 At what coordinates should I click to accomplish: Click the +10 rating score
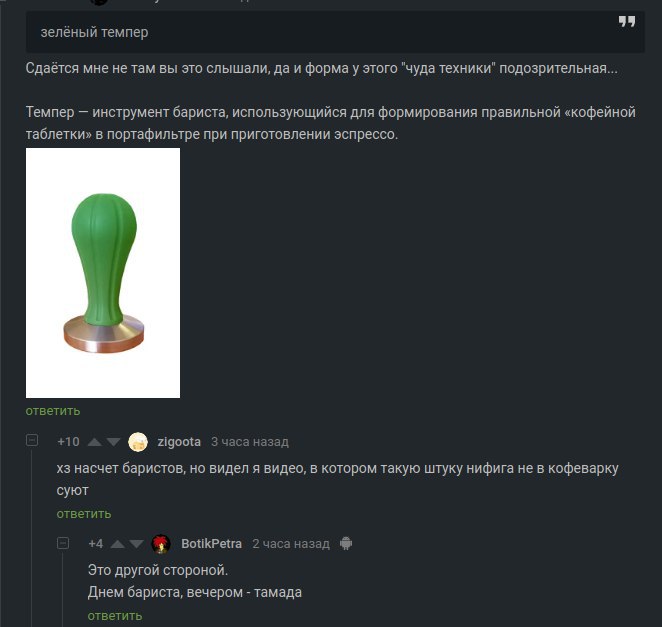click(x=68, y=442)
